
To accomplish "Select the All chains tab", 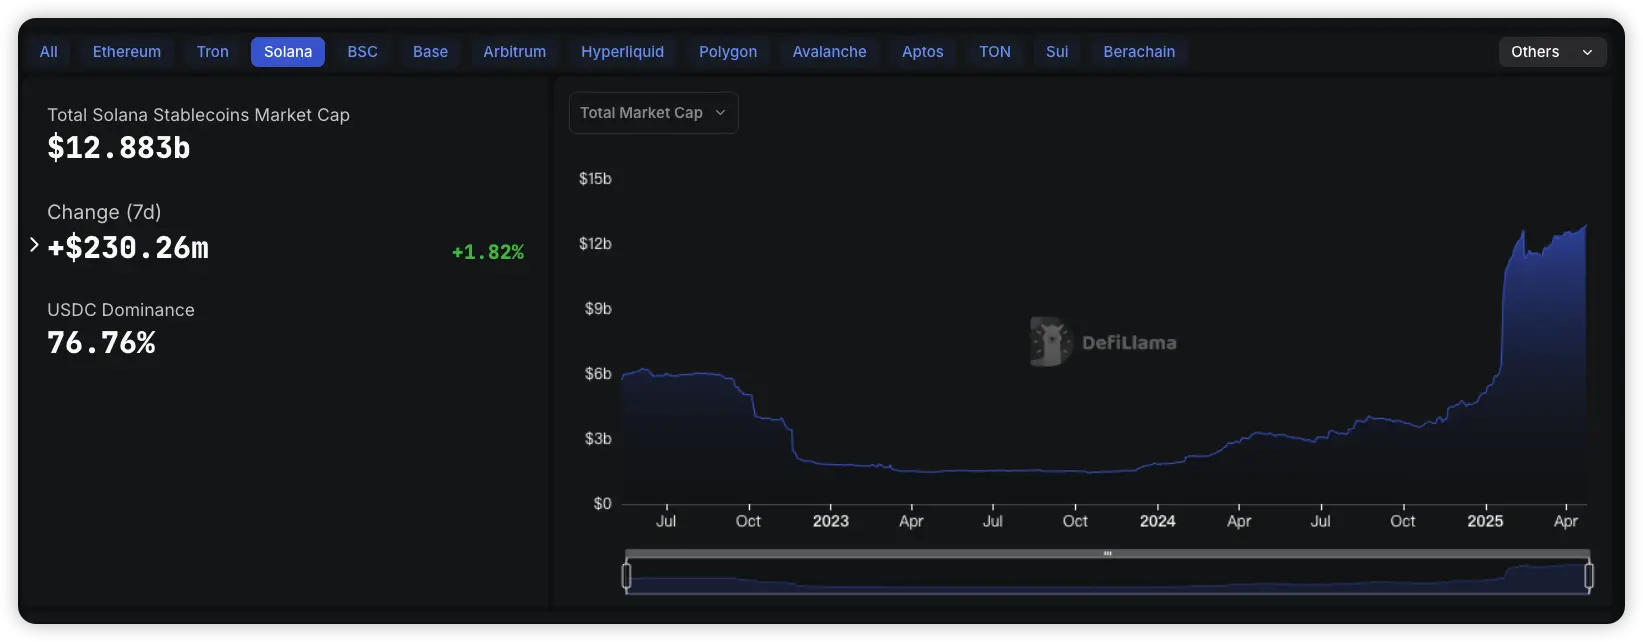I will click(48, 52).
